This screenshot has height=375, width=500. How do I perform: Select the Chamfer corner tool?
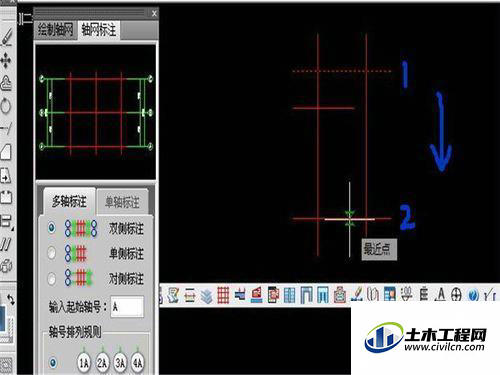click(6, 152)
